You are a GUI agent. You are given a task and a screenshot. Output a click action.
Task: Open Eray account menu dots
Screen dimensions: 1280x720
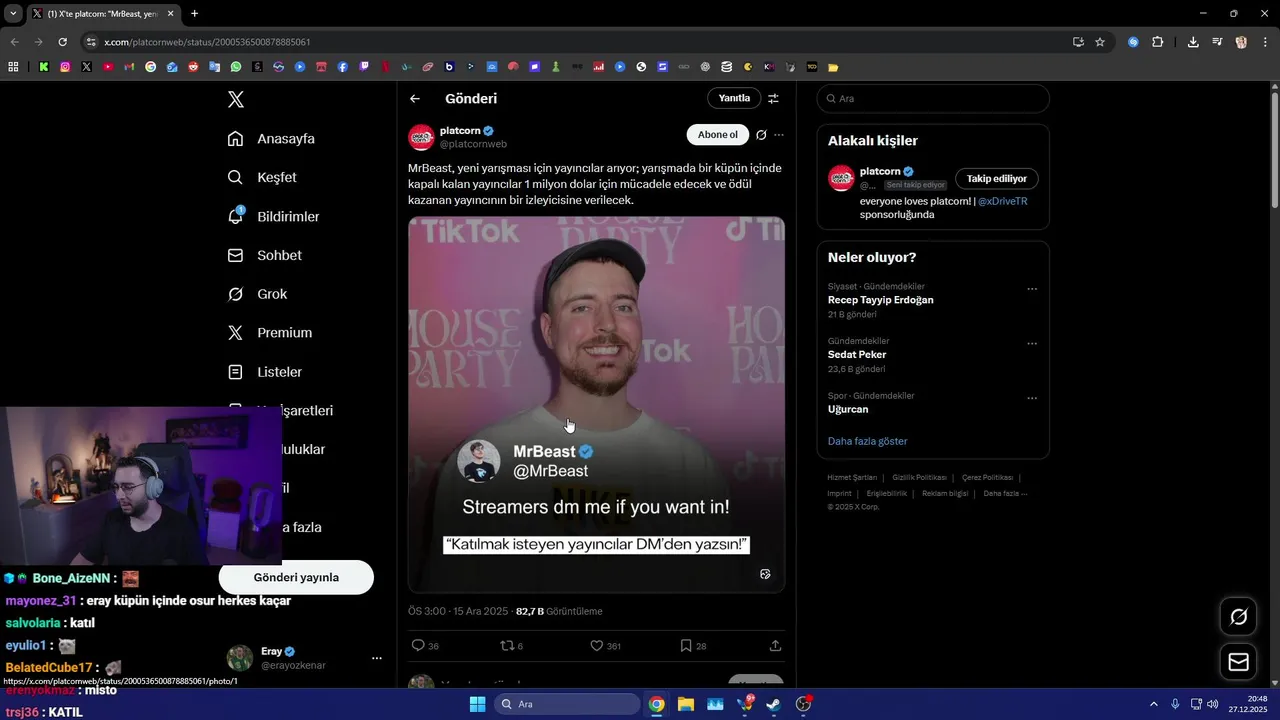click(x=377, y=658)
